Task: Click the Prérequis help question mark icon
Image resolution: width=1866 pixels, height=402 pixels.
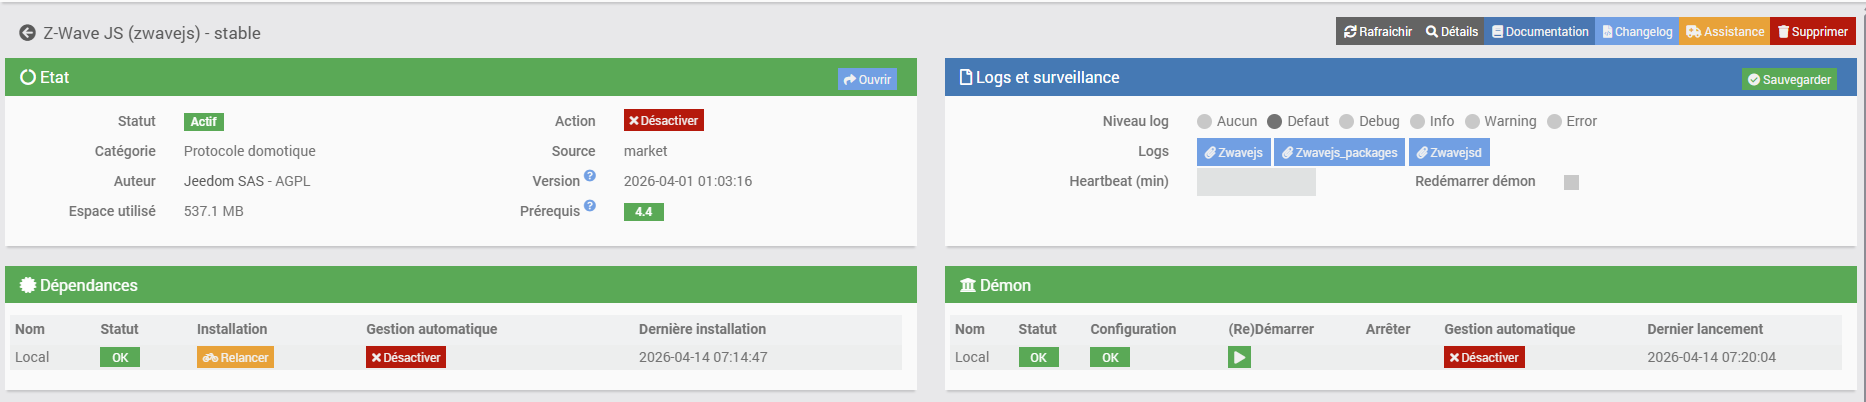Action: point(590,206)
